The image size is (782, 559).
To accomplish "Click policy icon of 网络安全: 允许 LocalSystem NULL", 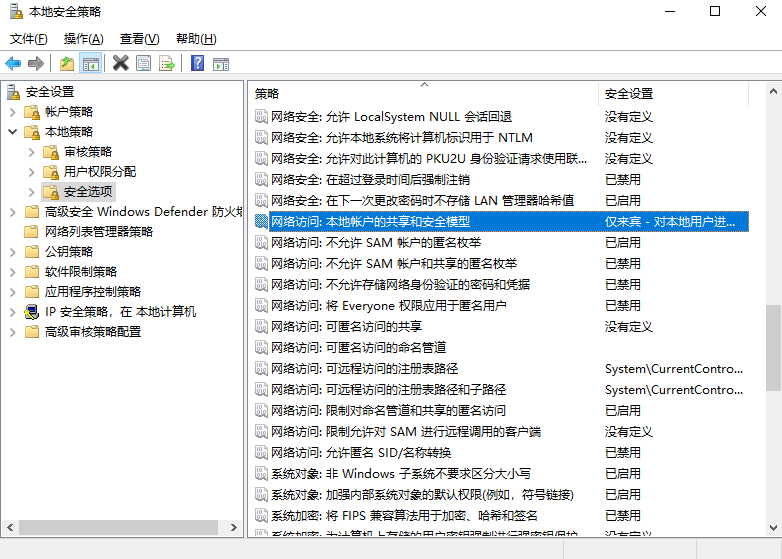I will point(261,117).
